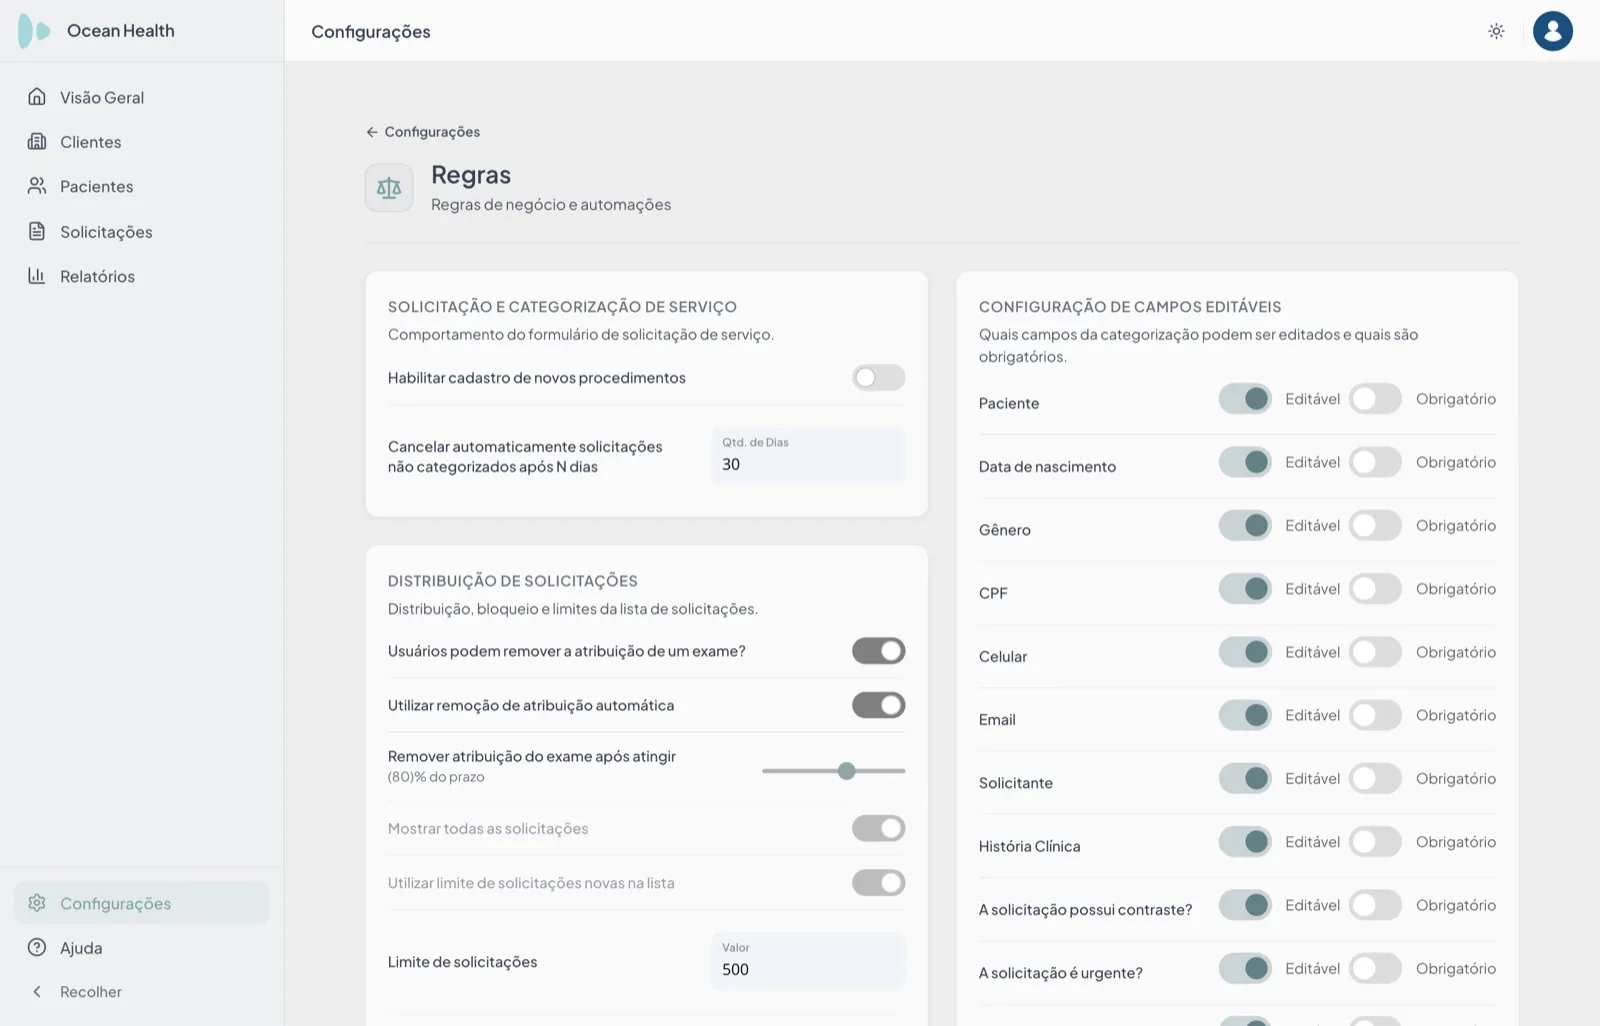Image resolution: width=1600 pixels, height=1026 pixels.
Task: Toggle Utilizar limite de solicitações novas switch
Action: click(878, 883)
